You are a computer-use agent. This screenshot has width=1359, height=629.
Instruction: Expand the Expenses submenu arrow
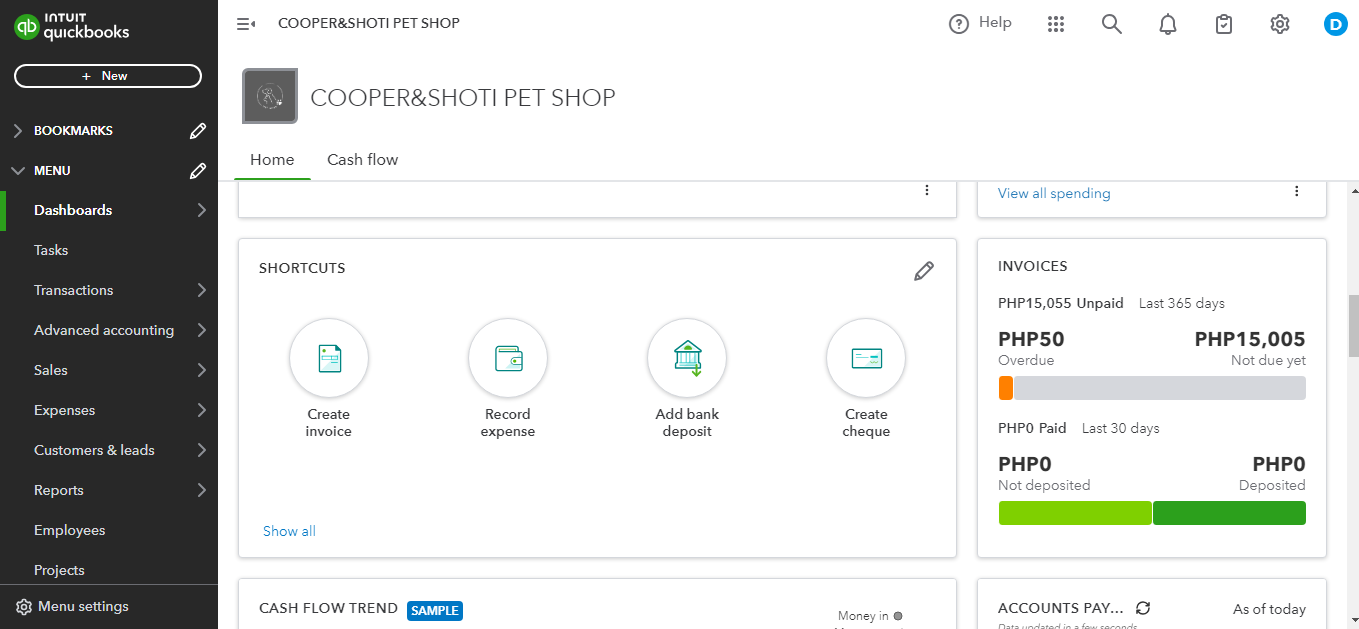click(x=202, y=410)
